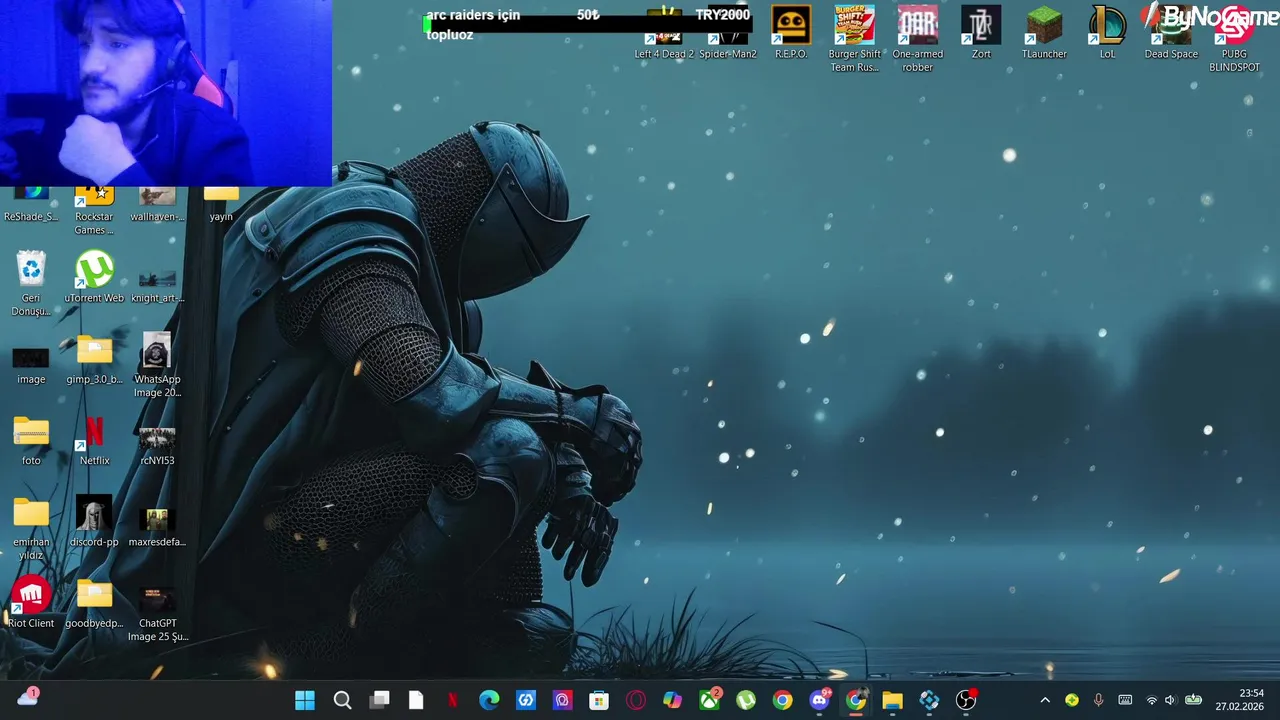
Task: Select the rcNYI53 image file
Action: [x=157, y=445]
